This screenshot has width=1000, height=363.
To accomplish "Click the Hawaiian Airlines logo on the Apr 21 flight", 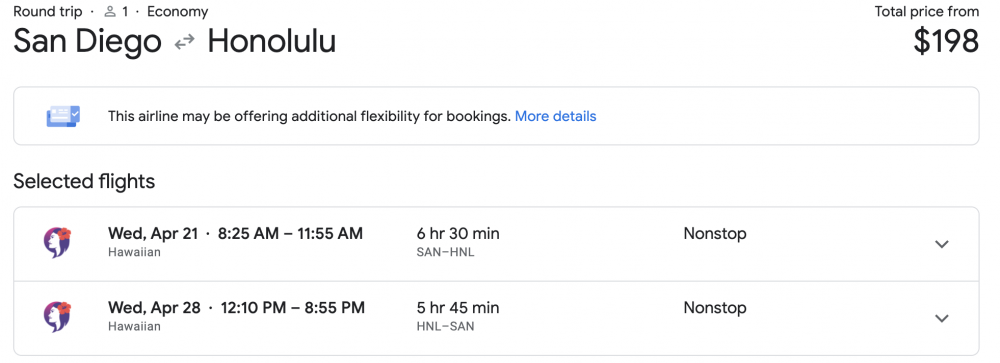I will 57,243.
